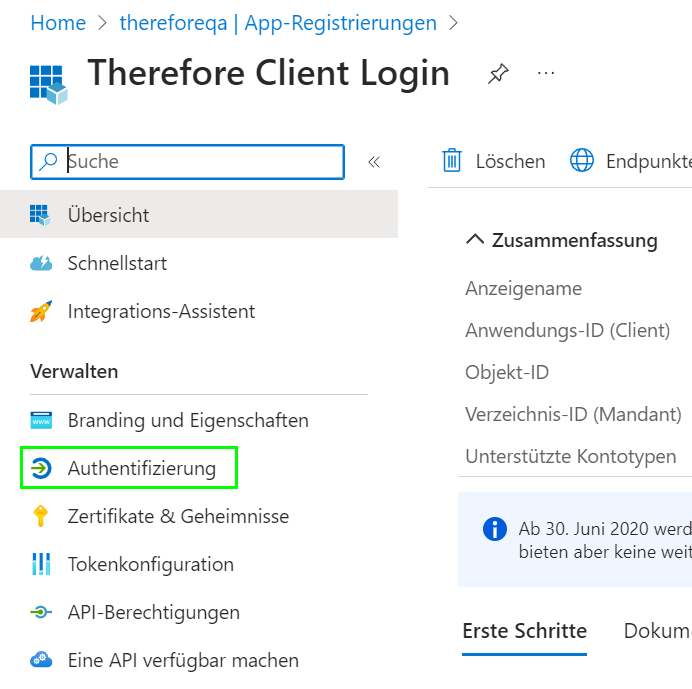The image size is (692, 689).
Task: Click the magnifier icon in search box
Action: [48, 162]
